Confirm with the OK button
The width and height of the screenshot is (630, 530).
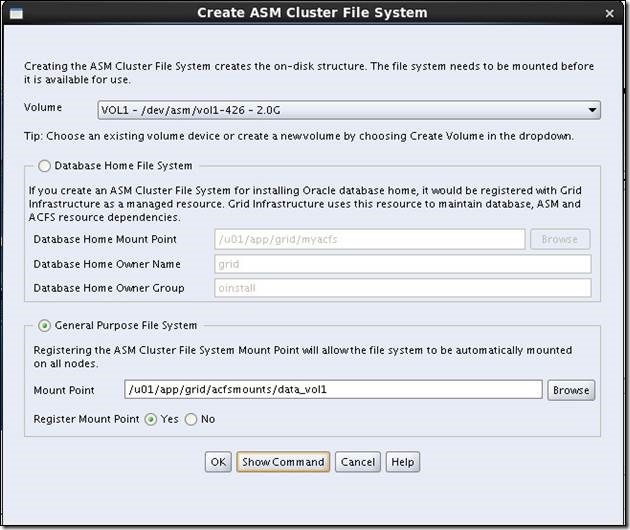click(x=218, y=462)
